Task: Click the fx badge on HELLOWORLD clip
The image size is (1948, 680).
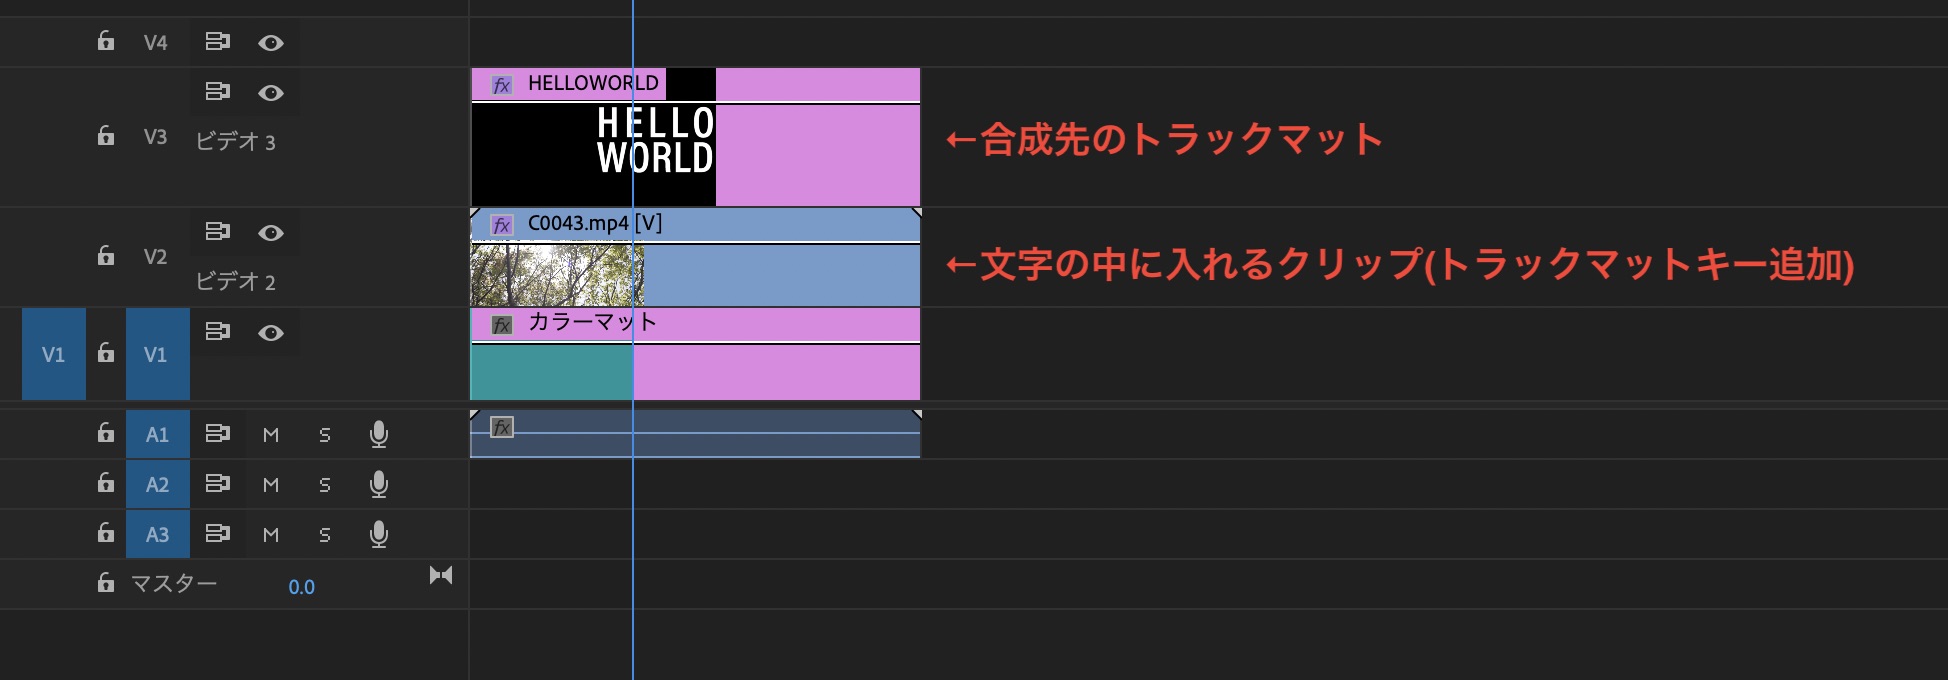Action: tap(502, 85)
